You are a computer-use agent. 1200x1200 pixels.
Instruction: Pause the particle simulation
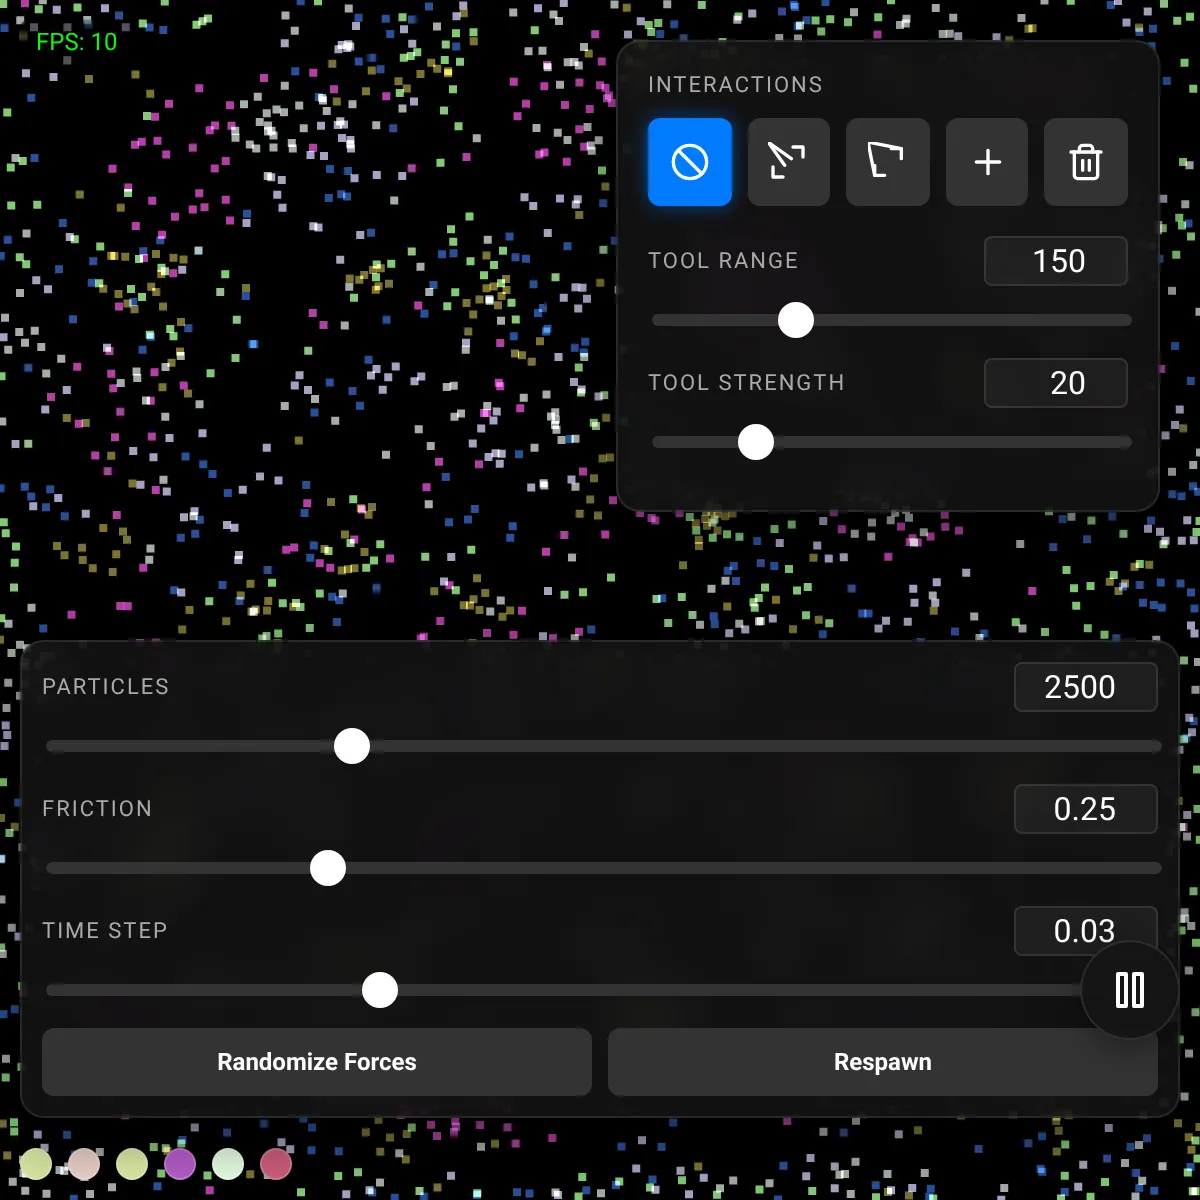1129,990
